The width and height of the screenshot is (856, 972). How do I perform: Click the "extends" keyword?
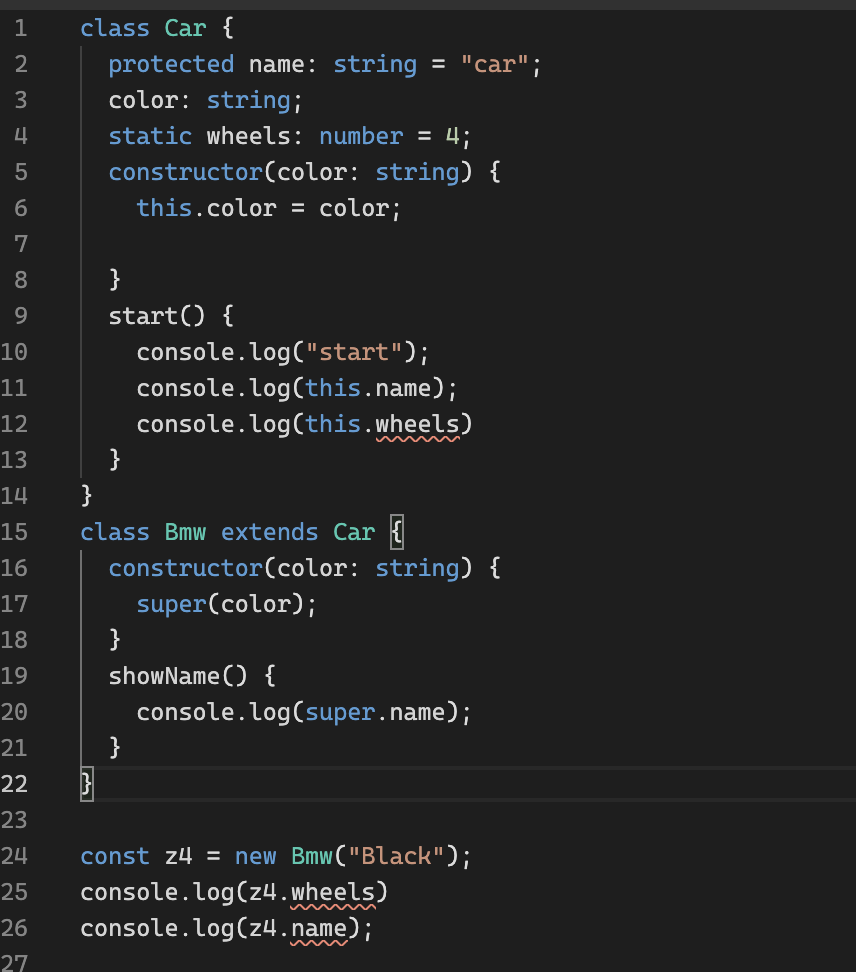270,532
